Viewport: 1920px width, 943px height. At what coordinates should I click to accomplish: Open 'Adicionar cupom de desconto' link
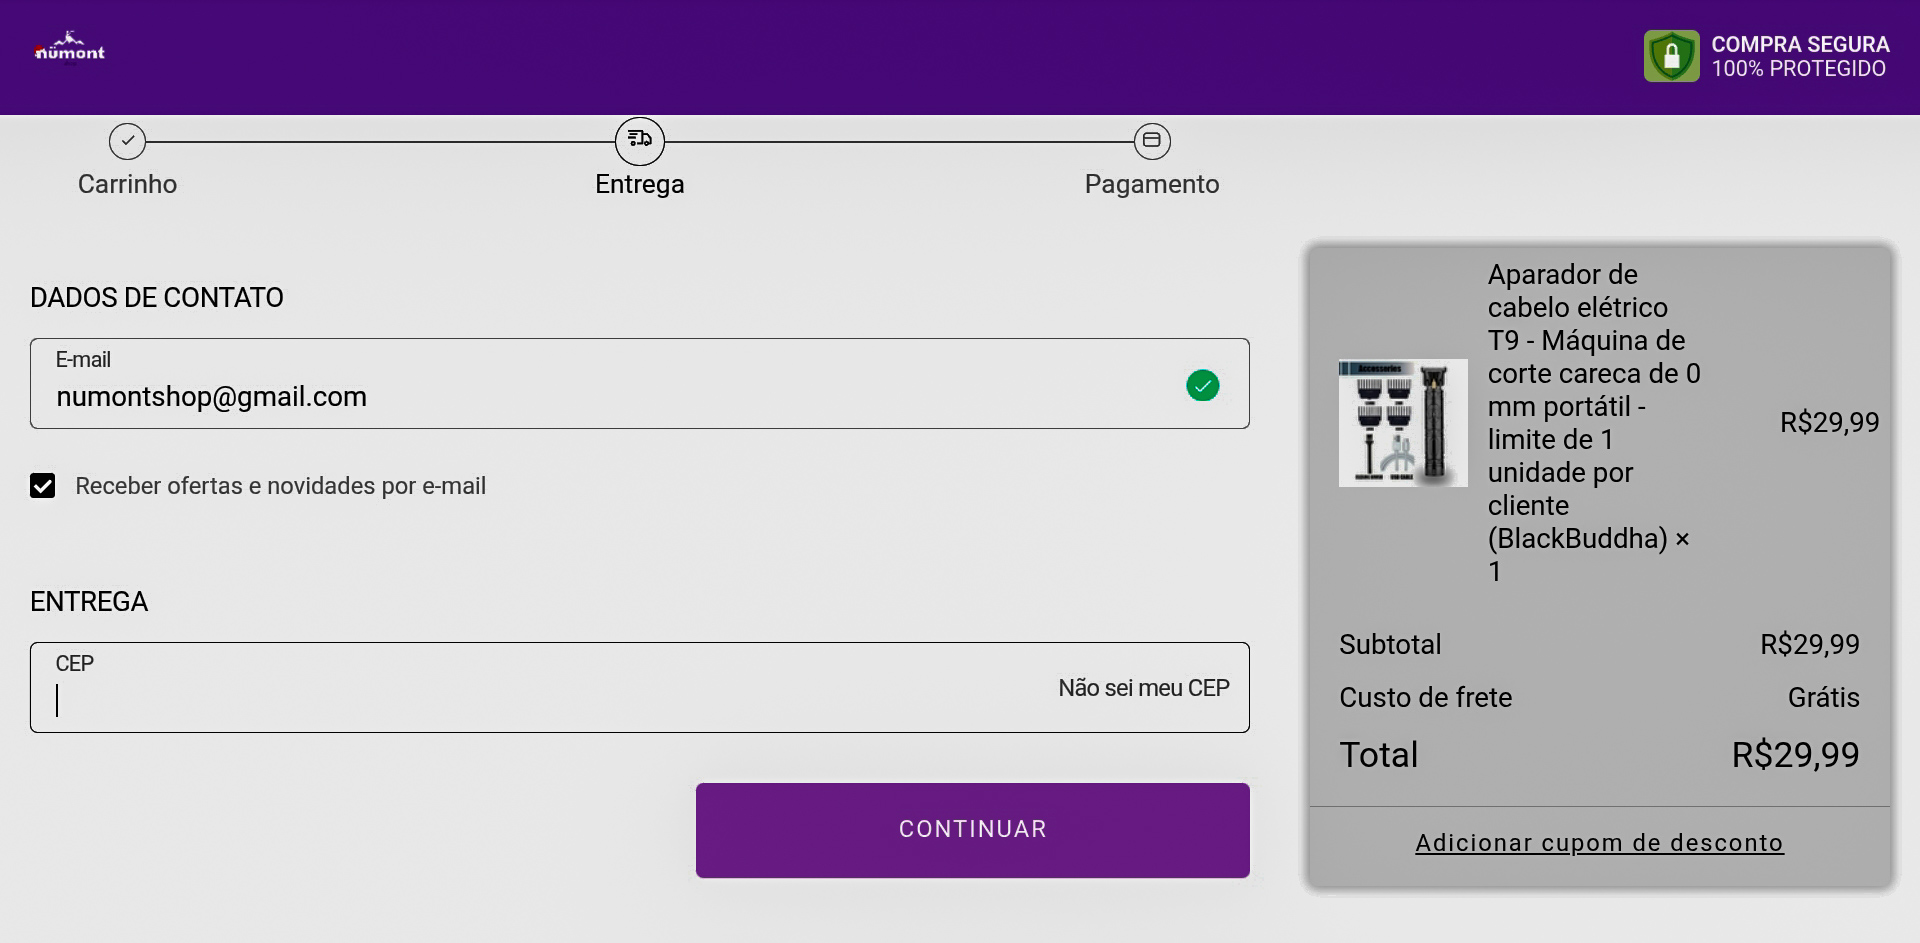click(1599, 843)
